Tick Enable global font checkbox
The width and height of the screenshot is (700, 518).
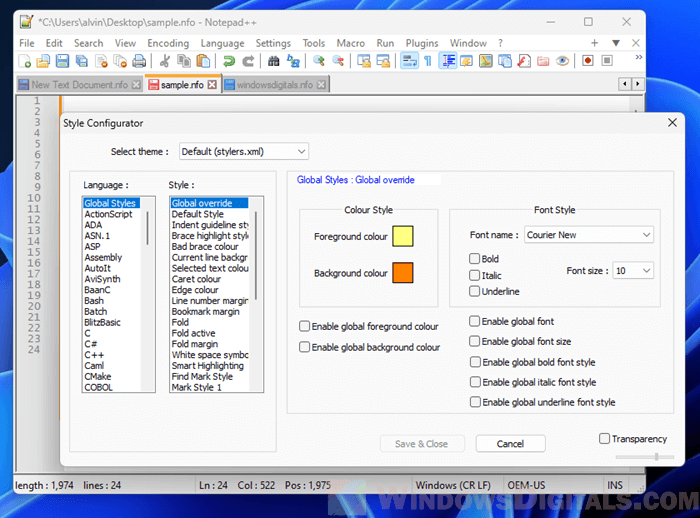point(474,321)
